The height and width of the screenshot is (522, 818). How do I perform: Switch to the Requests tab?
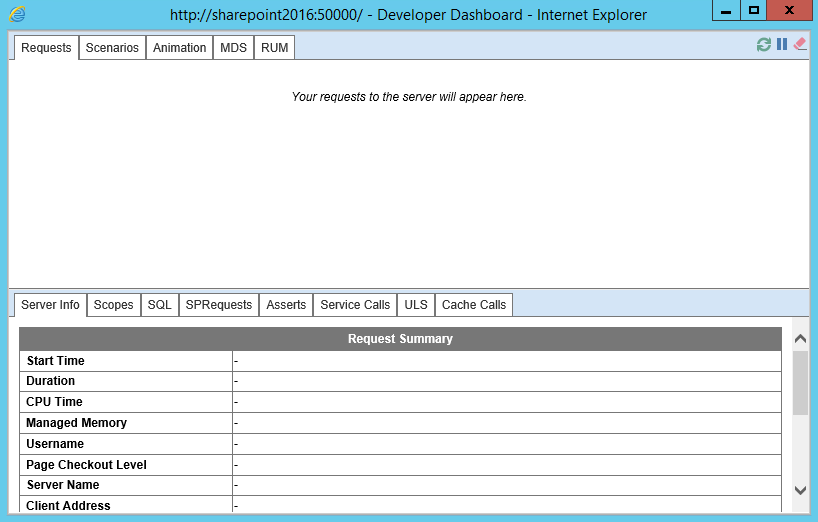pos(46,48)
